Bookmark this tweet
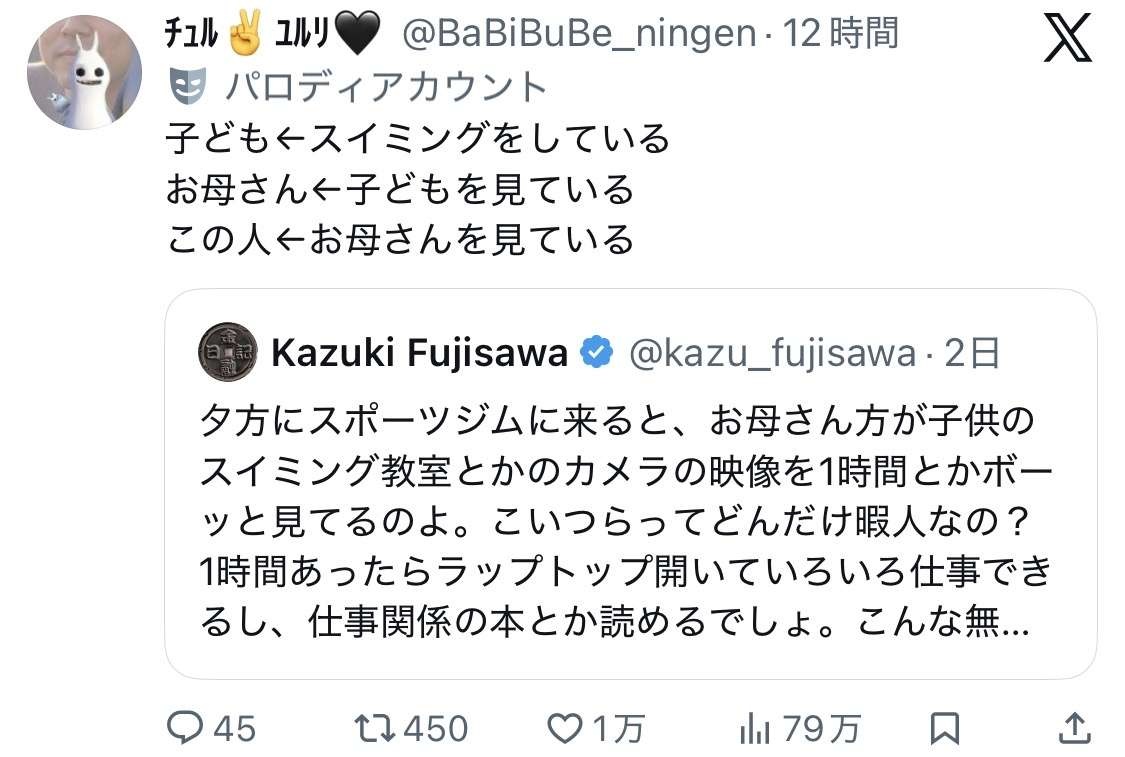1125x757 pixels. tap(944, 729)
